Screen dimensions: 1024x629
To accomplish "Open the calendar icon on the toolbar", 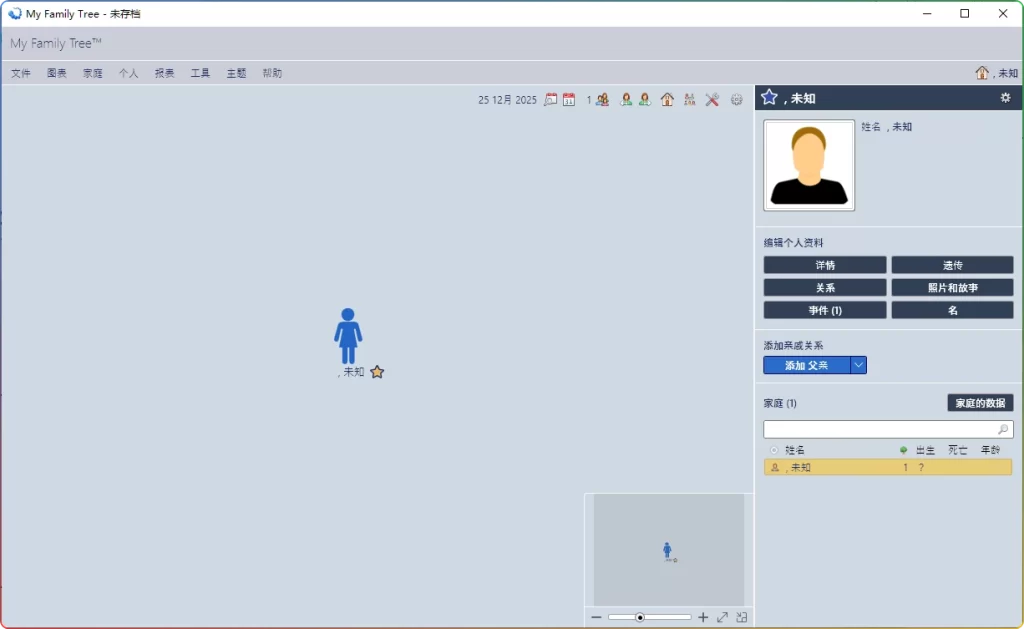I will tap(568, 100).
